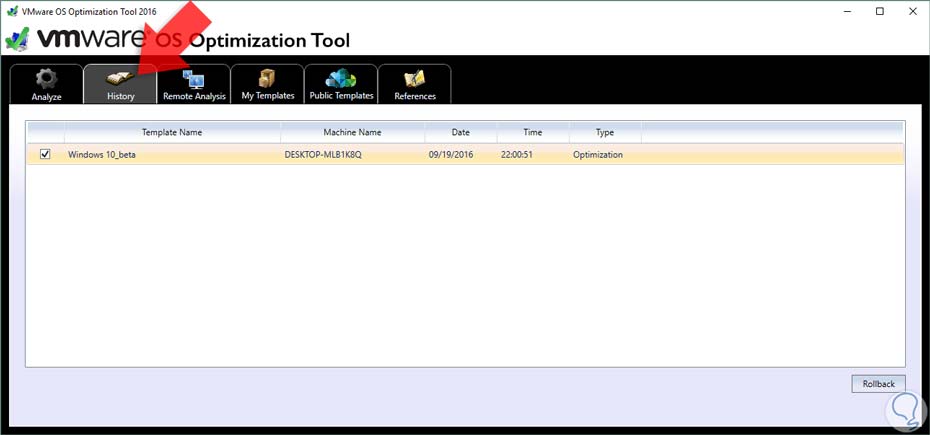The width and height of the screenshot is (930, 435).
Task: Click the app icon in title bar
Action: [12, 11]
